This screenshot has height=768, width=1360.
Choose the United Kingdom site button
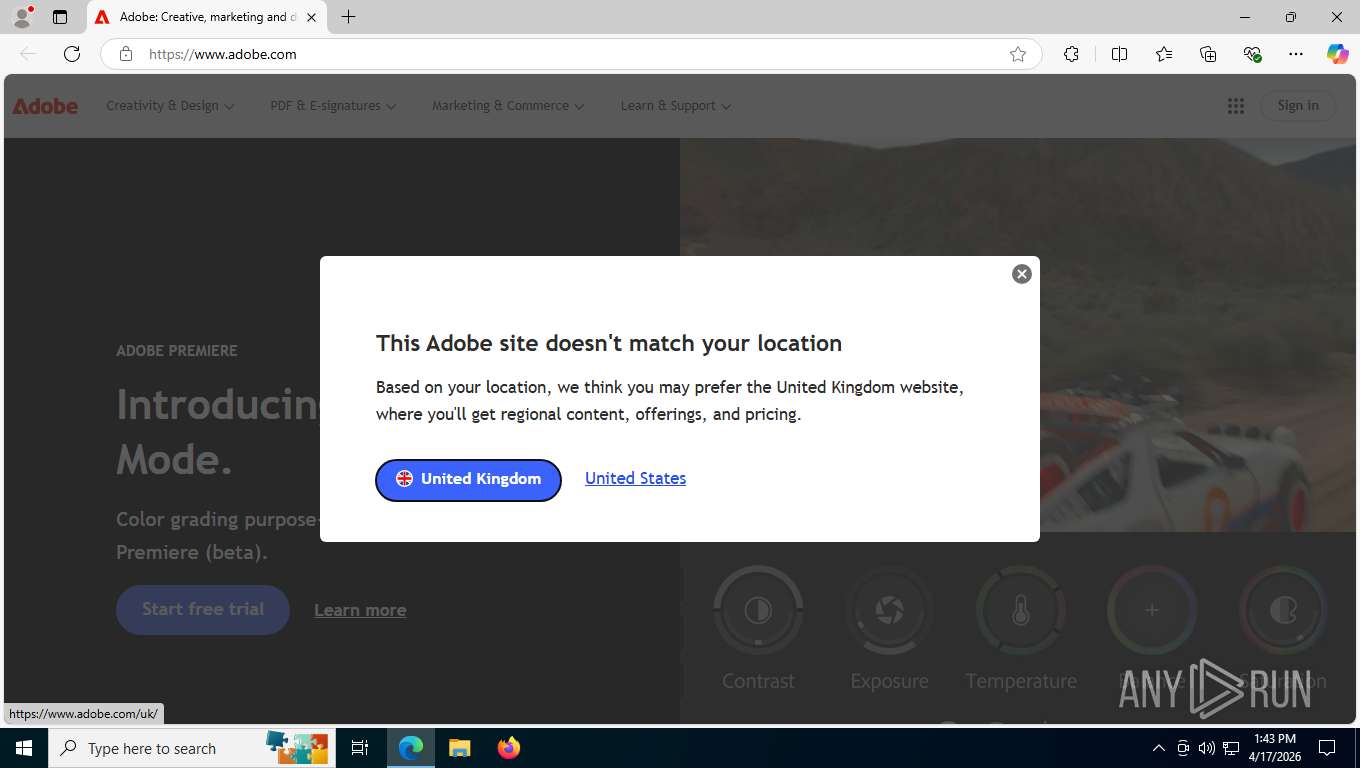(x=468, y=479)
